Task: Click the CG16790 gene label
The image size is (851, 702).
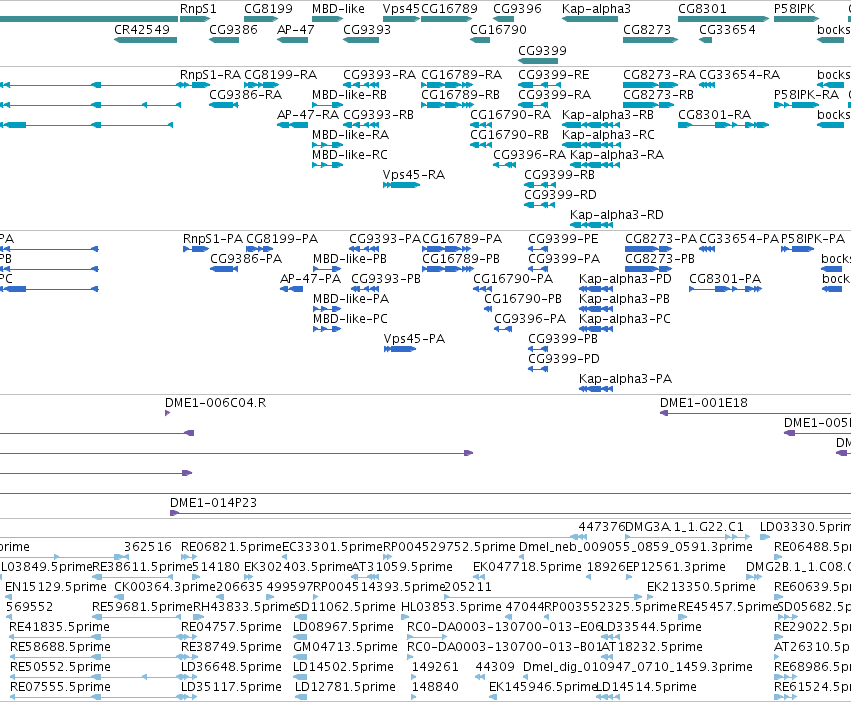Action: (x=498, y=29)
